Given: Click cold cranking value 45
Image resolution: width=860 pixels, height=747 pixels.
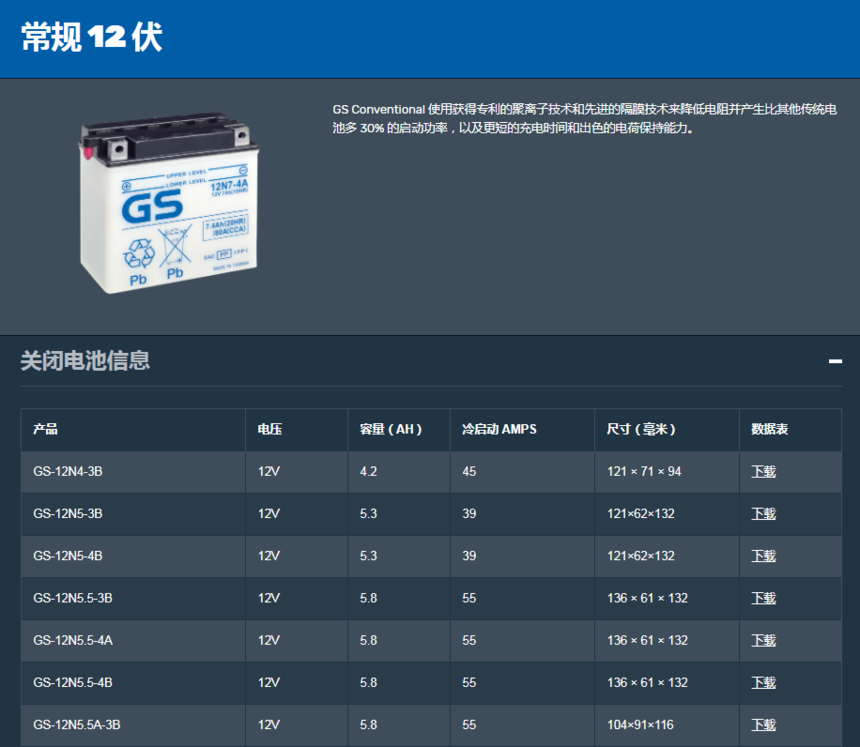Looking at the screenshot, I should click(x=469, y=471).
